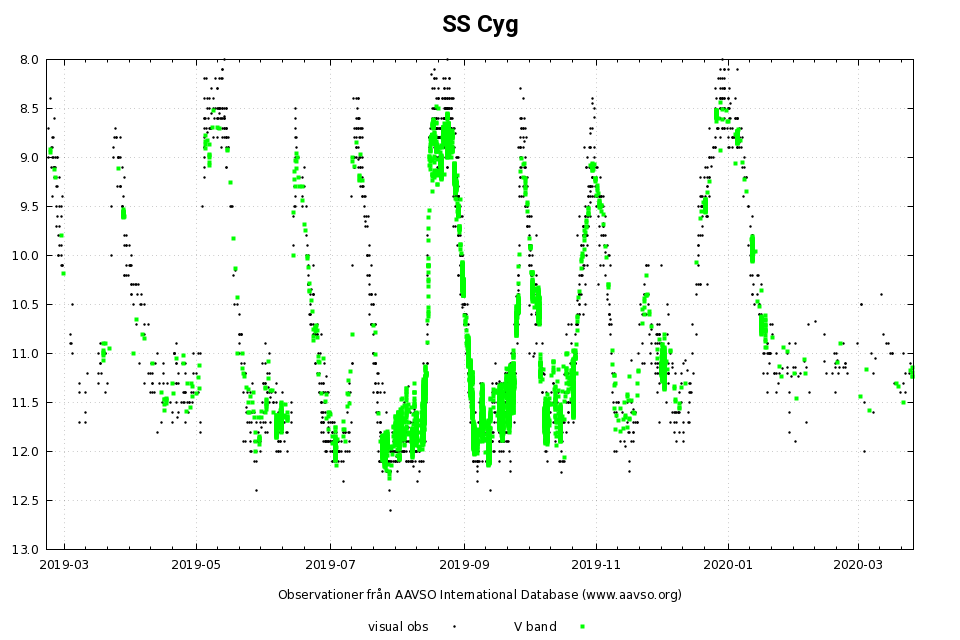The height and width of the screenshot is (640, 960).
Task: Click the black visual obs legend dot
Action: (454, 627)
